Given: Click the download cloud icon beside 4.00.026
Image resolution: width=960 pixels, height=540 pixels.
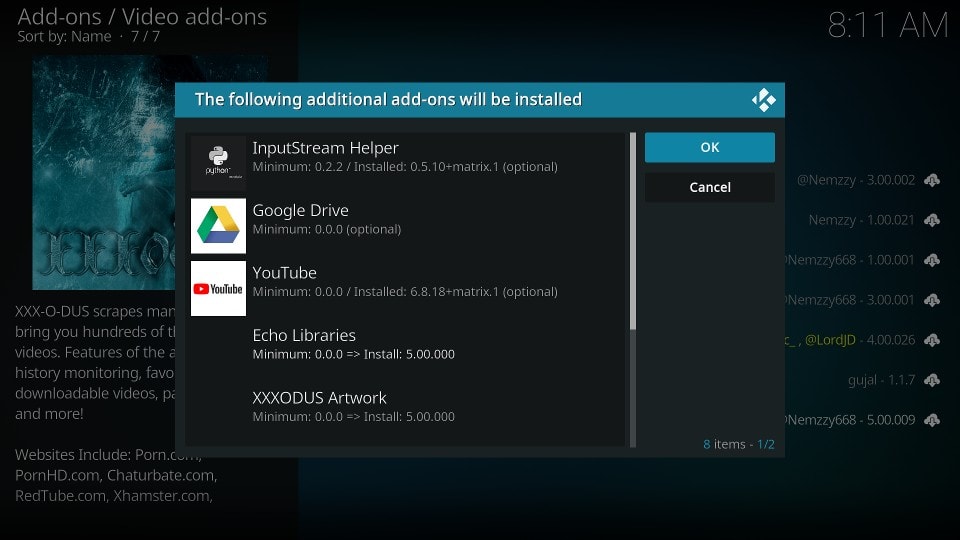Looking at the screenshot, I should [x=932, y=340].
